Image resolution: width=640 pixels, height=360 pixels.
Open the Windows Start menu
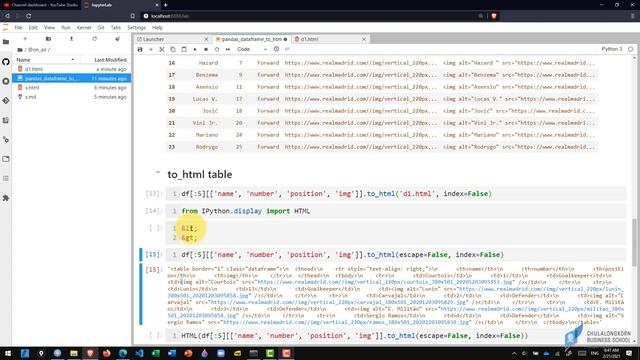(x=8, y=353)
